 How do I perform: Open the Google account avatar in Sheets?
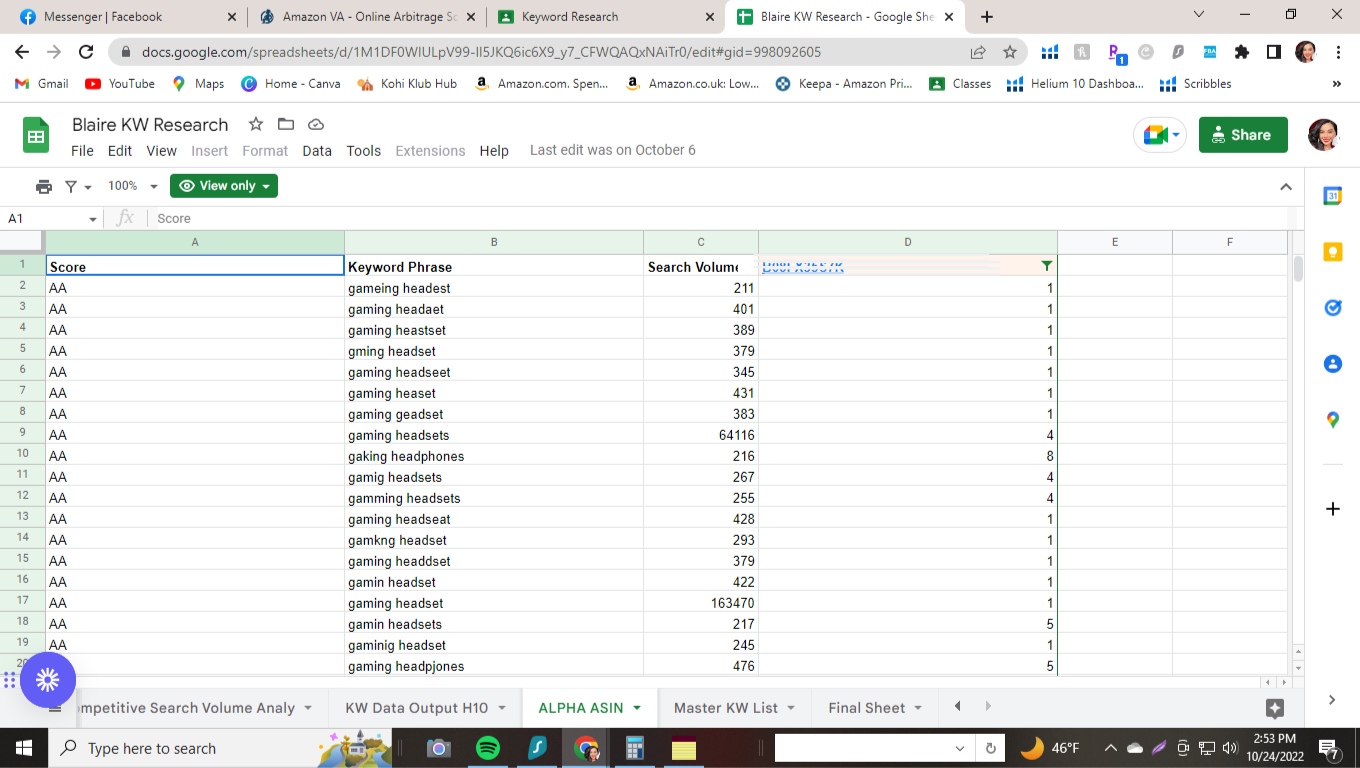1324,135
